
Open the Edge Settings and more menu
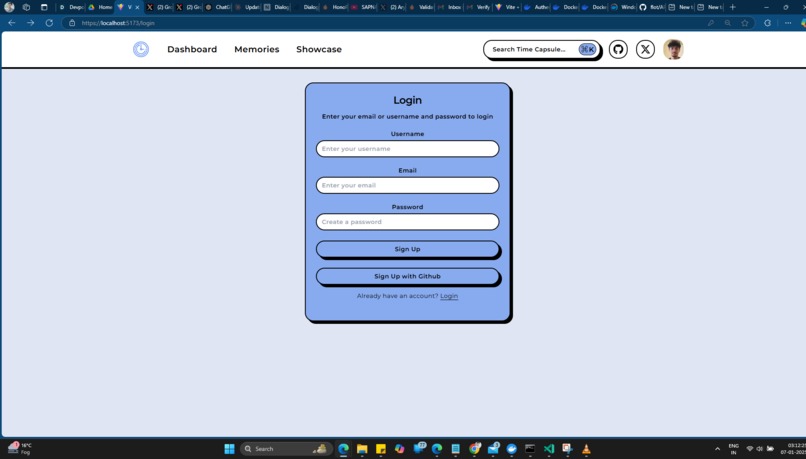(787, 23)
